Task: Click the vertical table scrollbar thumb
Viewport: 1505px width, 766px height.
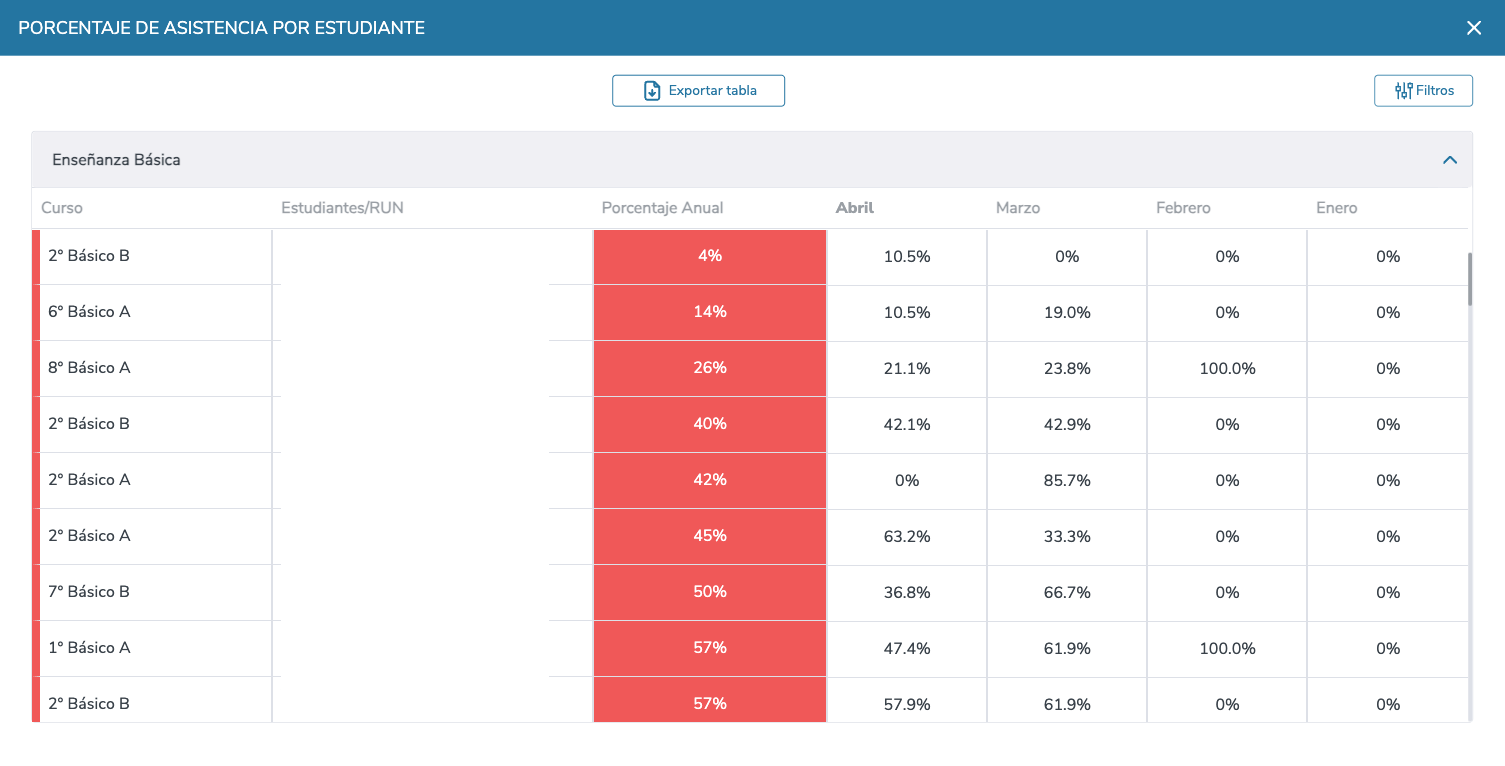Action: click(1469, 279)
